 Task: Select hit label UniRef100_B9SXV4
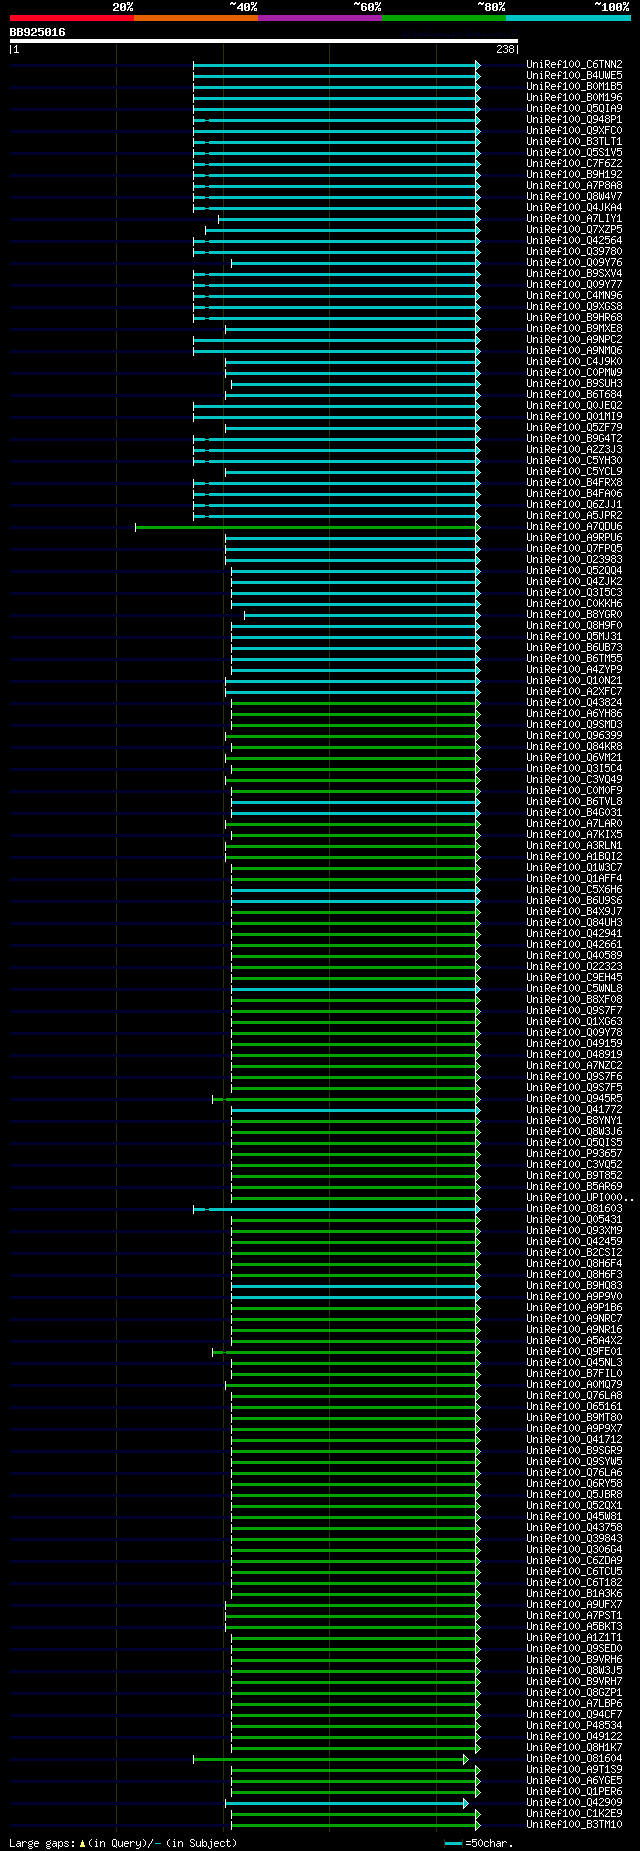pos(574,273)
